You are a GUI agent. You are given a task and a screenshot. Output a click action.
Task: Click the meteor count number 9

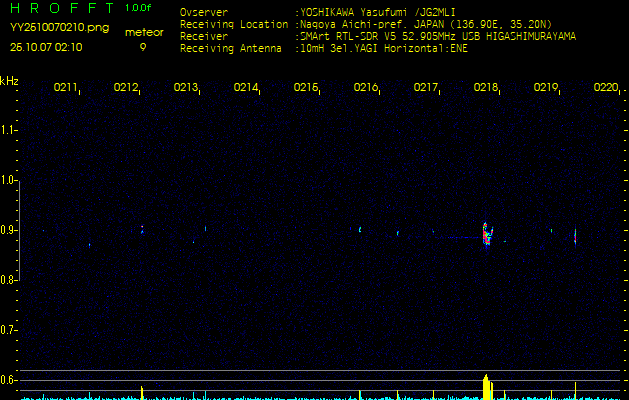point(143,46)
